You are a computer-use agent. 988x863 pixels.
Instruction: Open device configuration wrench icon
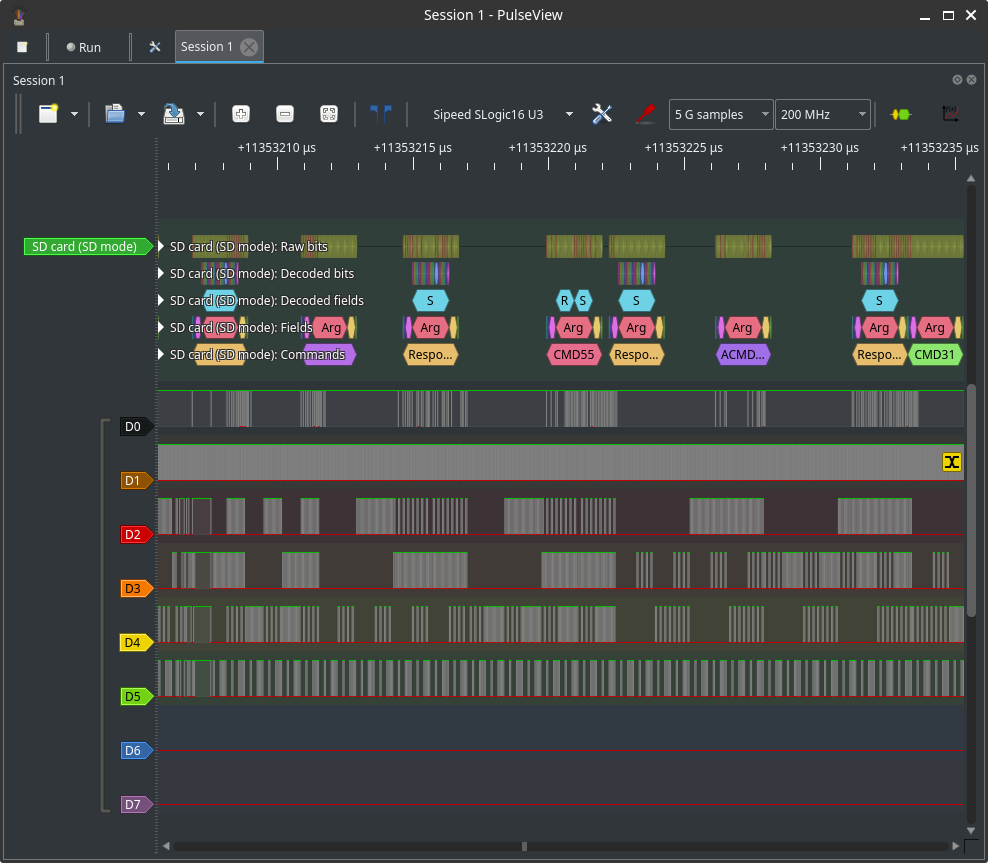pyautogui.click(x=602, y=114)
